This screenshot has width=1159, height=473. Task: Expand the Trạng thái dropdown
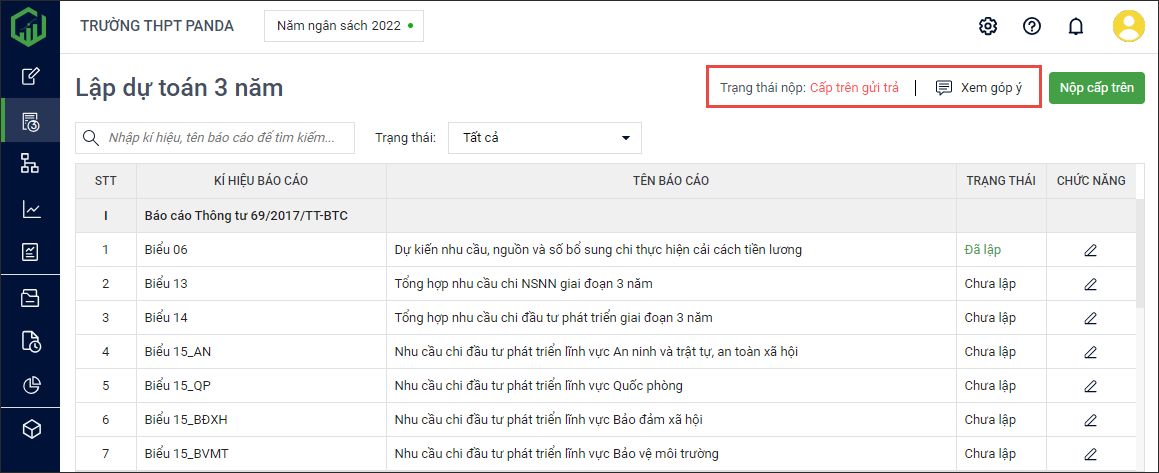pos(545,138)
